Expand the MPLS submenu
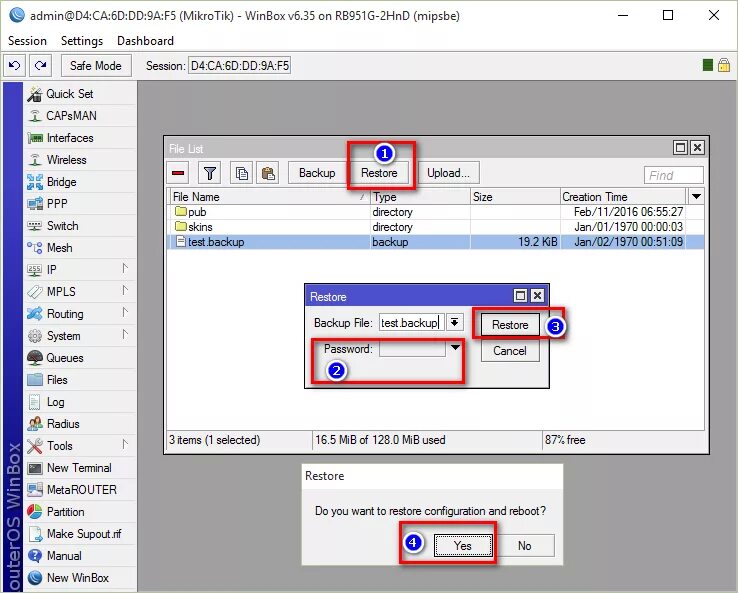This screenshot has width=738, height=593. (80, 292)
